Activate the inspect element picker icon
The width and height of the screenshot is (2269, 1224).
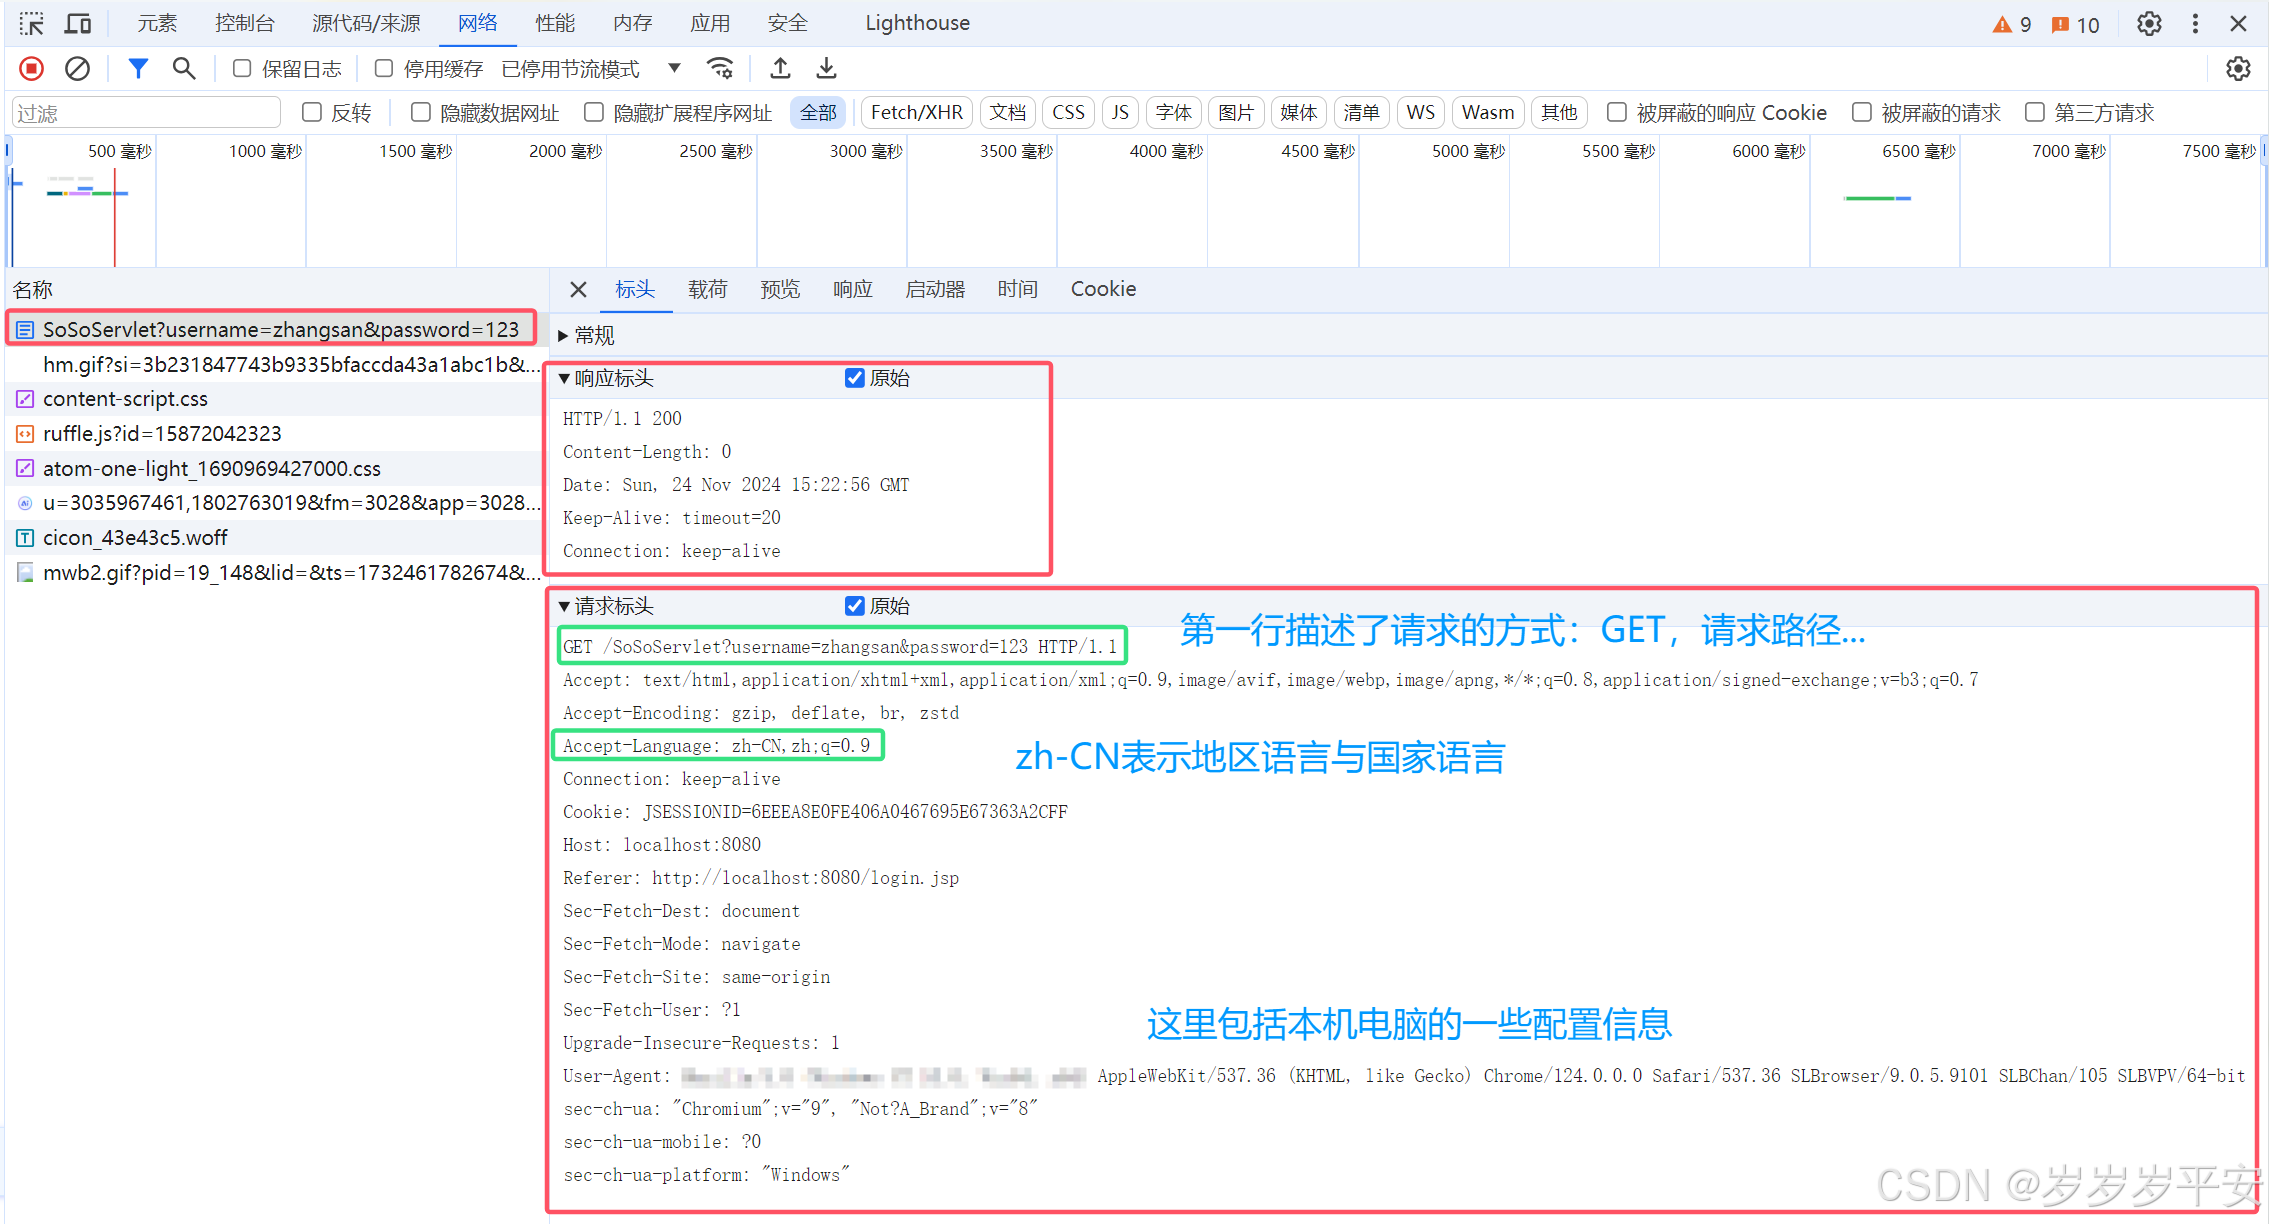[x=32, y=23]
